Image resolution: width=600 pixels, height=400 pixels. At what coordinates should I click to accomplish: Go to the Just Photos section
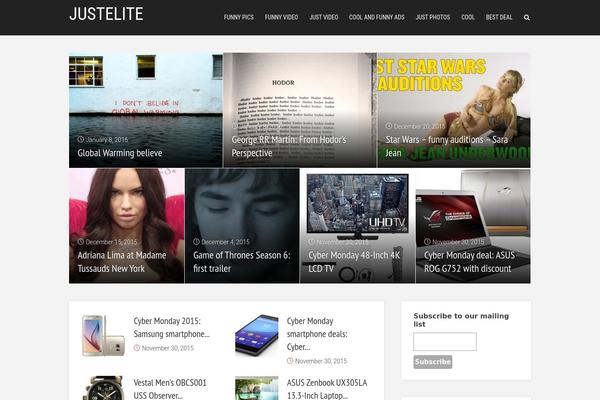(433, 17)
